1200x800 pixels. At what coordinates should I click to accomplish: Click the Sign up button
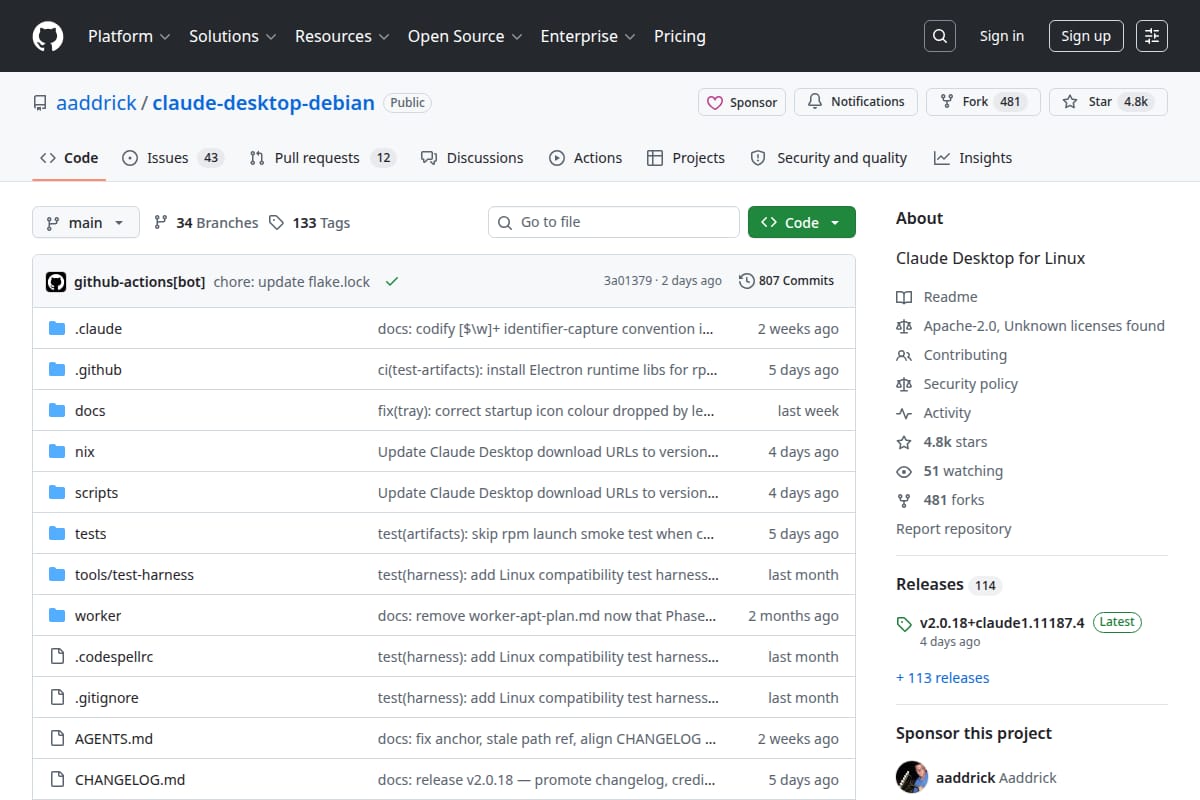1086,36
